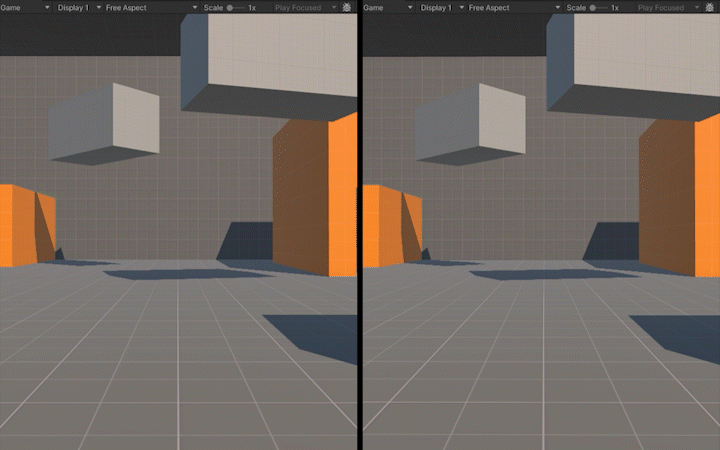Adjust the Scale slider in left panel
Image resolution: width=720 pixels, height=450 pixels.
(x=235, y=8)
